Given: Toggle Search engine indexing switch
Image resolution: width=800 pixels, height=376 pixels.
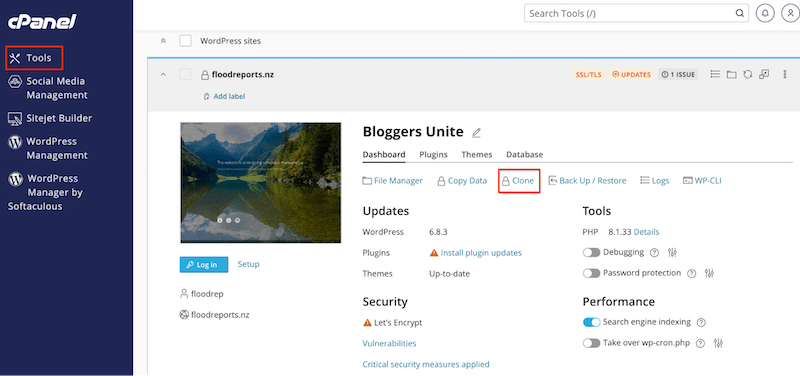Looking at the screenshot, I should click(x=591, y=322).
